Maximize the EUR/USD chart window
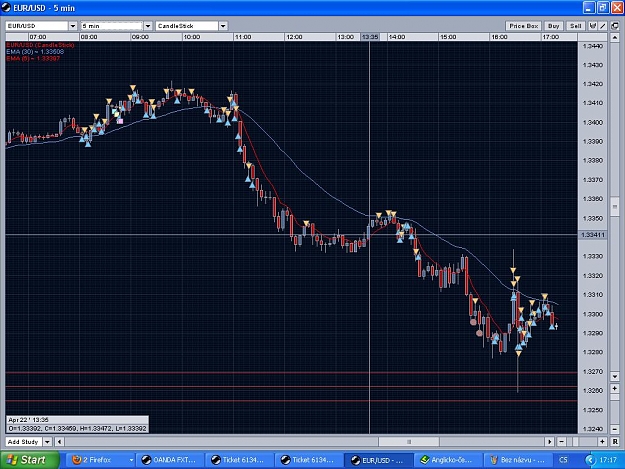Screen dimensions: 625x469 coord(603,8)
